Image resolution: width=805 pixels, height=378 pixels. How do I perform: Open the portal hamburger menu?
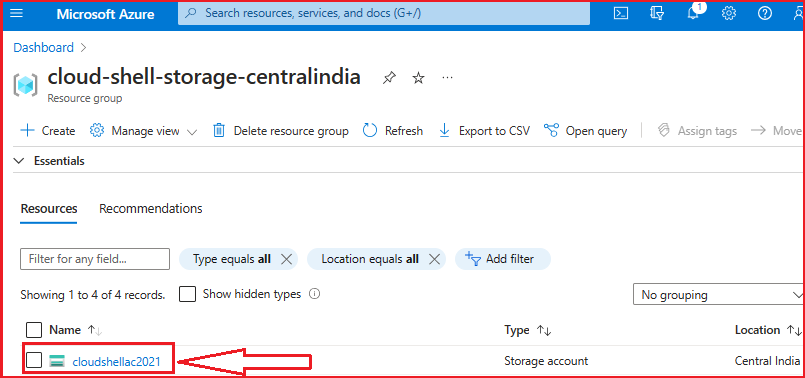click(x=16, y=13)
